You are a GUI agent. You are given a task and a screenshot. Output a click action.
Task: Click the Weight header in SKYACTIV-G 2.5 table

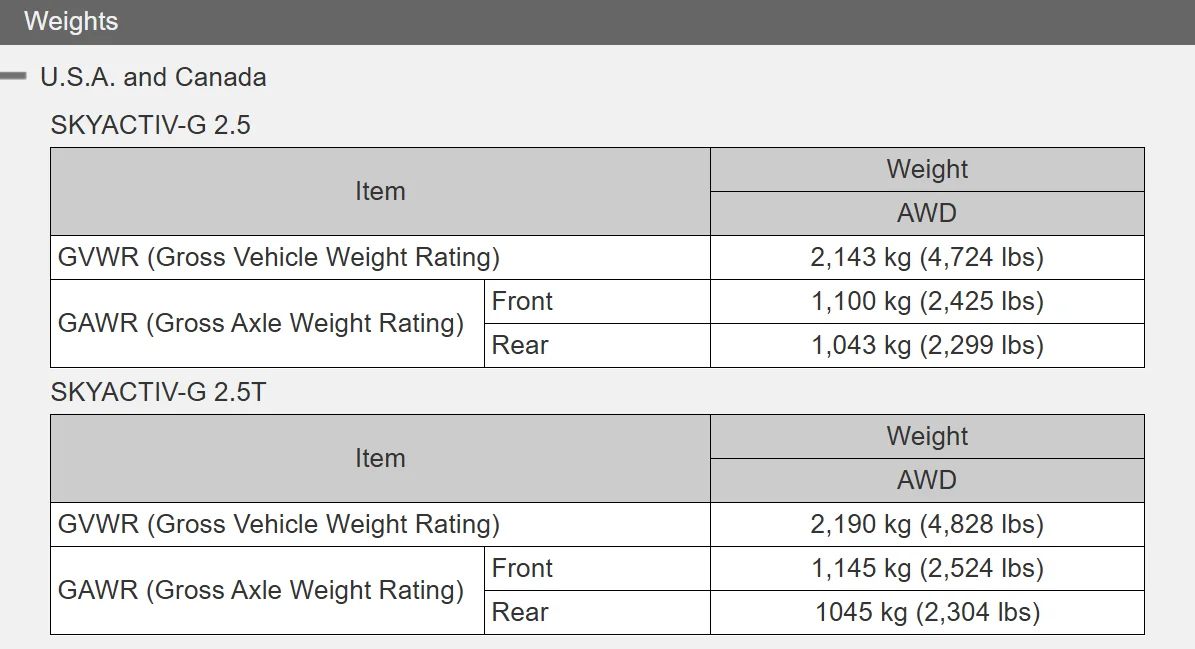(927, 169)
